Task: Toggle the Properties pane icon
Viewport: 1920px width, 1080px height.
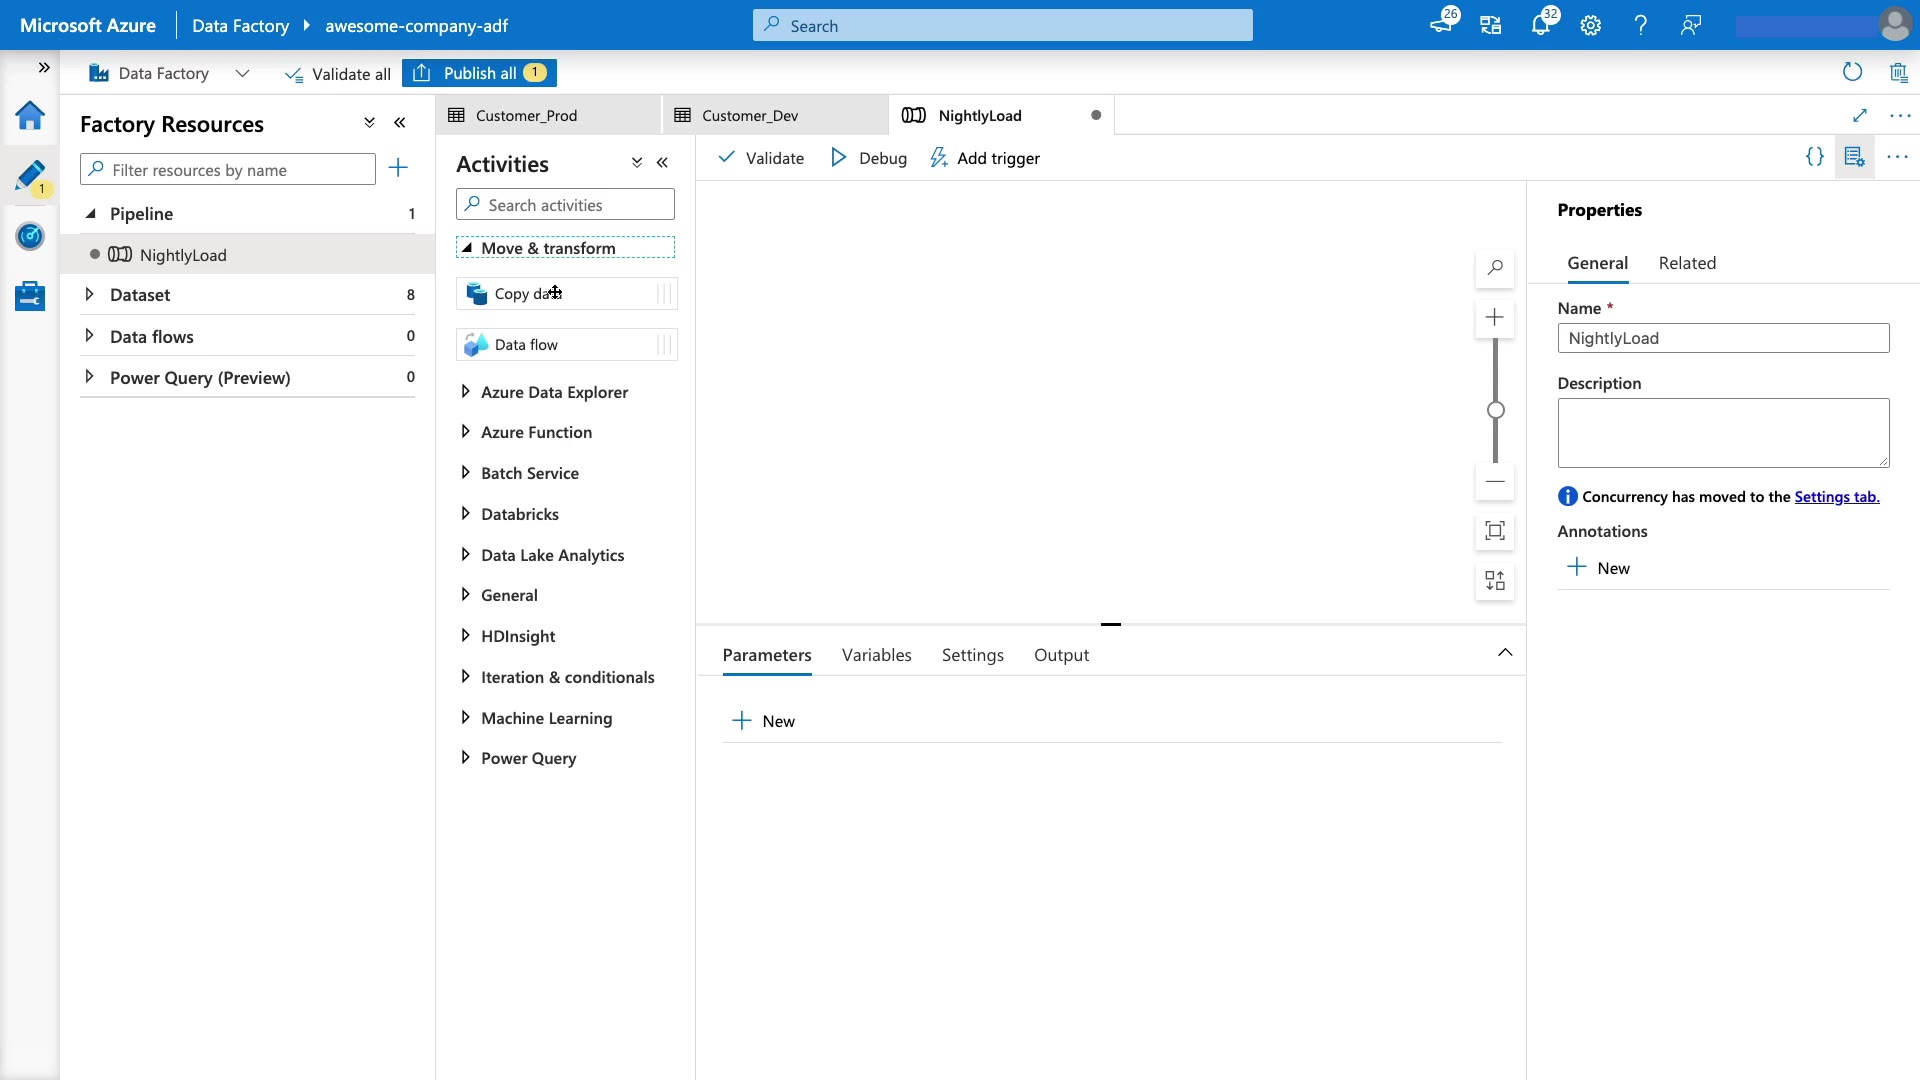Action: [x=1854, y=157]
